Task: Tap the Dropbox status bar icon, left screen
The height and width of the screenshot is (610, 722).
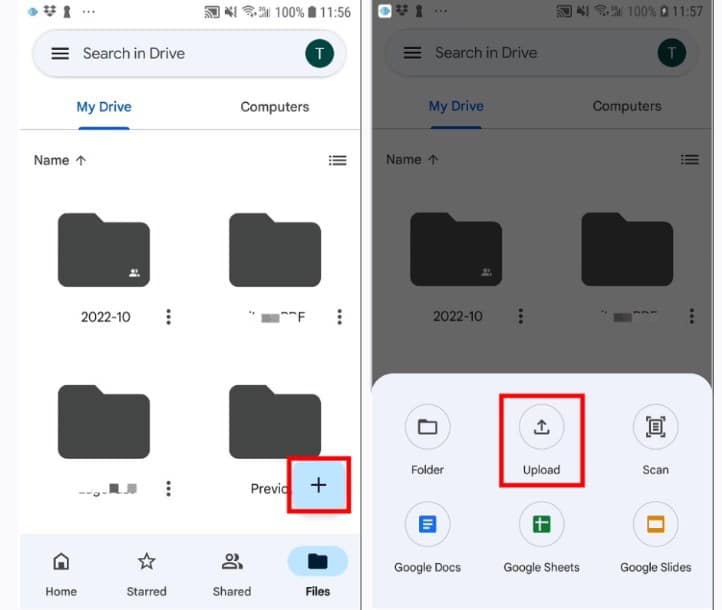Action: [50, 11]
